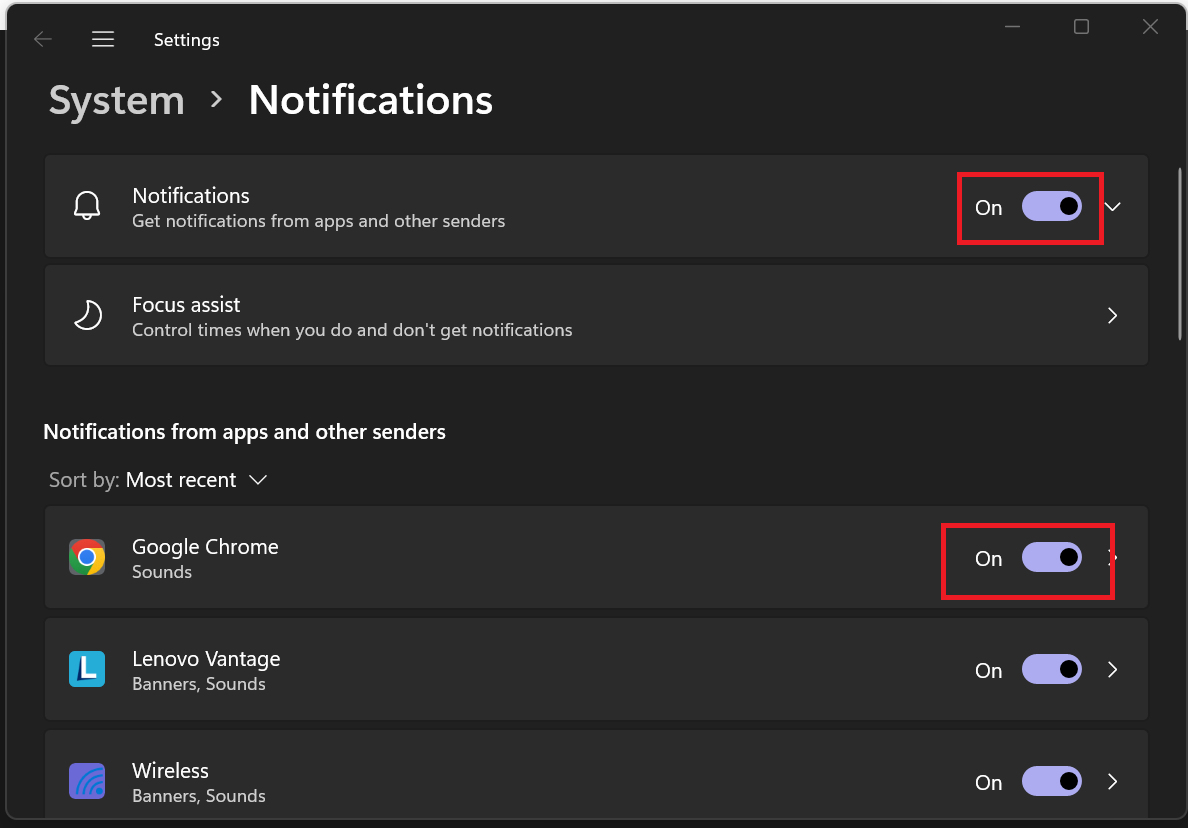Click the Notifications bell icon
The width and height of the screenshot is (1188, 828).
pos(88,207)
